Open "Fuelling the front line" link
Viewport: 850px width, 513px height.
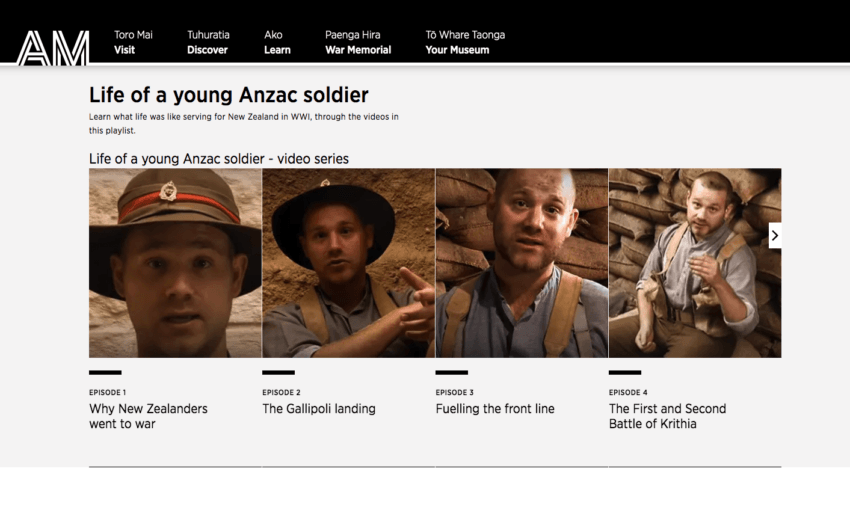pos(495,409)
